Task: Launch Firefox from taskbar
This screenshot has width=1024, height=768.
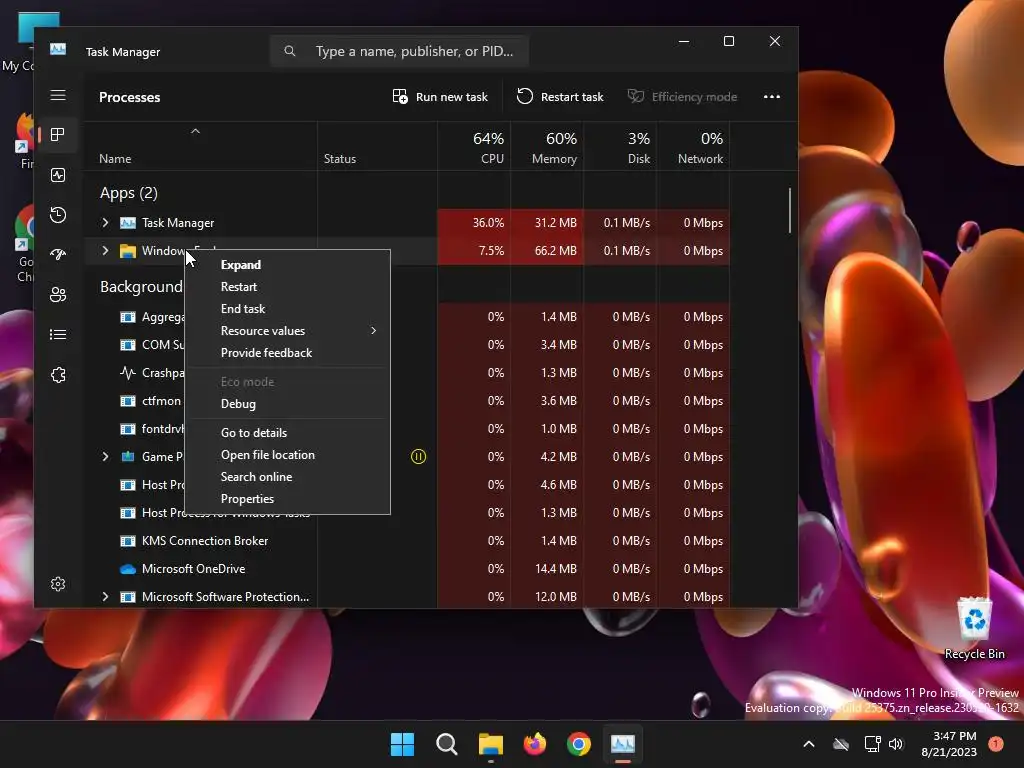Action: pyautogui.click(x=535, y=744)
